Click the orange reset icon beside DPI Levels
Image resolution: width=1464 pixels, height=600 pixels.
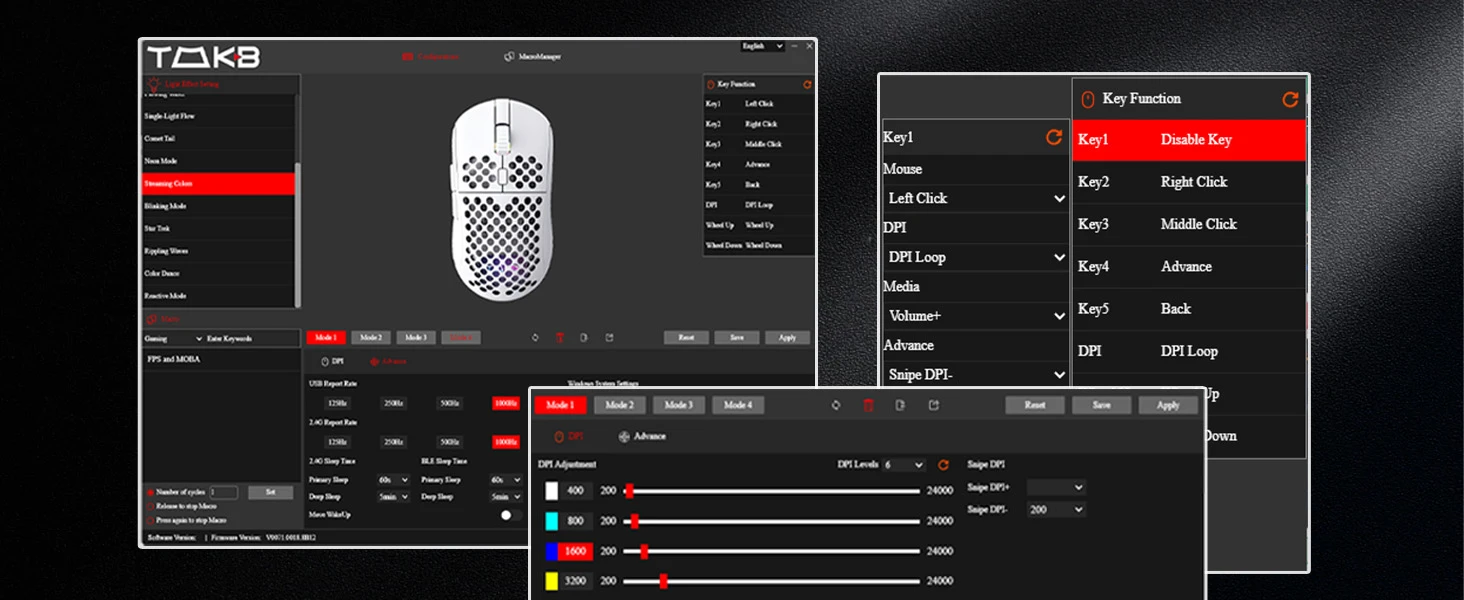tap(943, 465)
